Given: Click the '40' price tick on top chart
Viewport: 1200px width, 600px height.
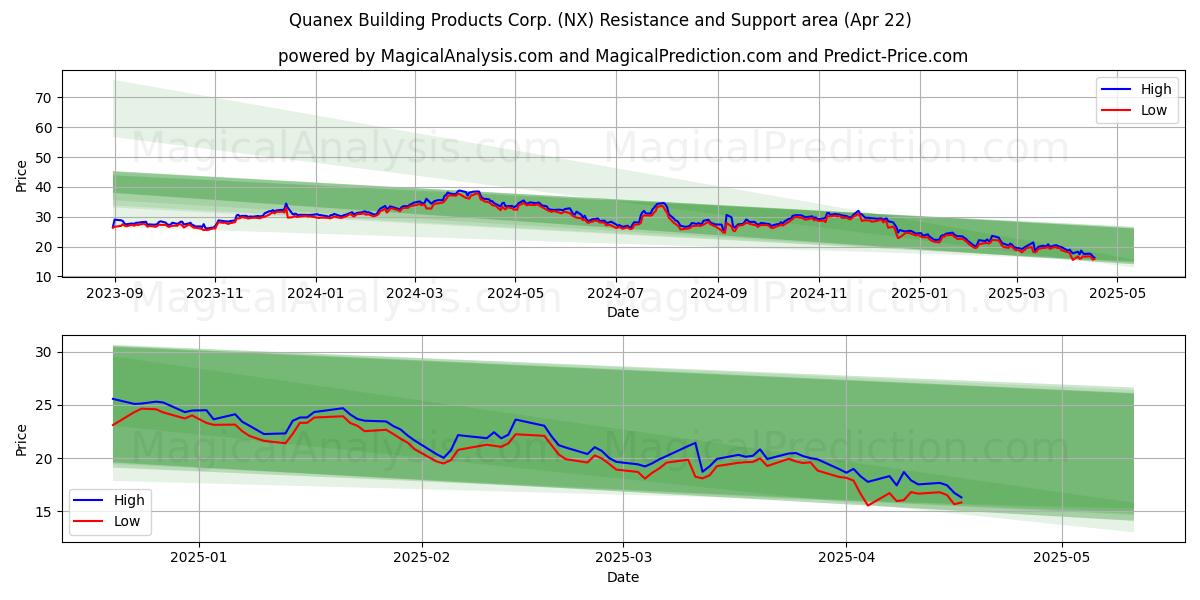Looking at the screenshot, I should click(x=46, y=188).
